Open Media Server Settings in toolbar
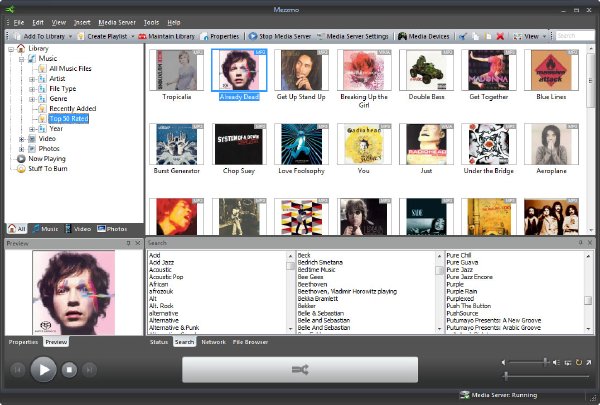 click(352, 36)
